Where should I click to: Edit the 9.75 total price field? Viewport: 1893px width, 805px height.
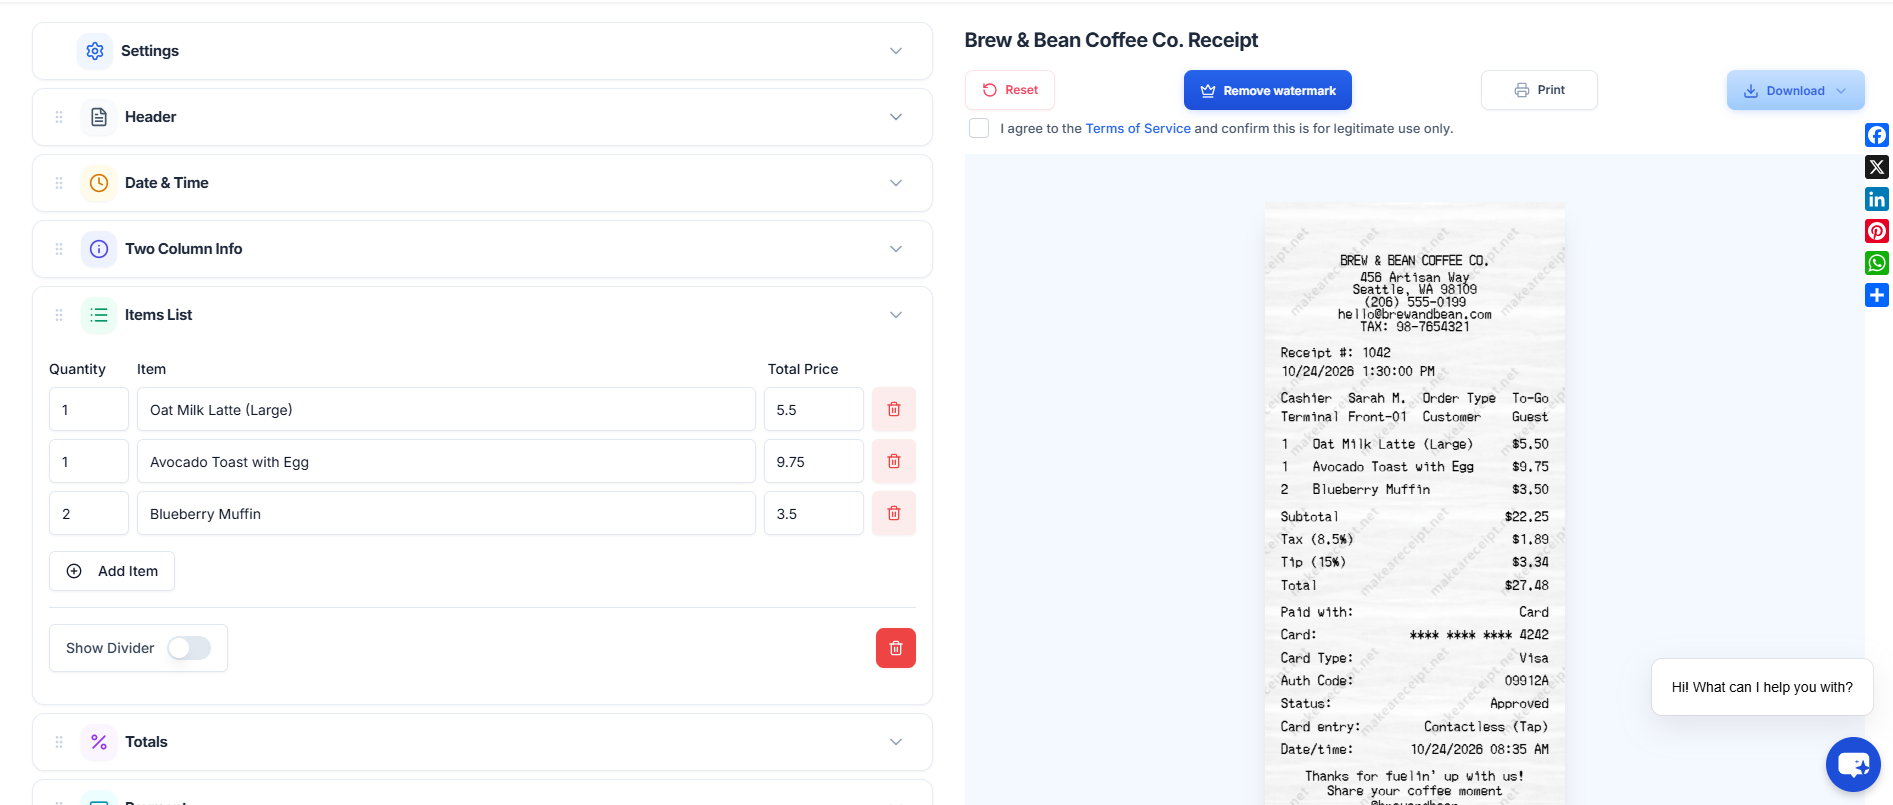coord(814,461)
